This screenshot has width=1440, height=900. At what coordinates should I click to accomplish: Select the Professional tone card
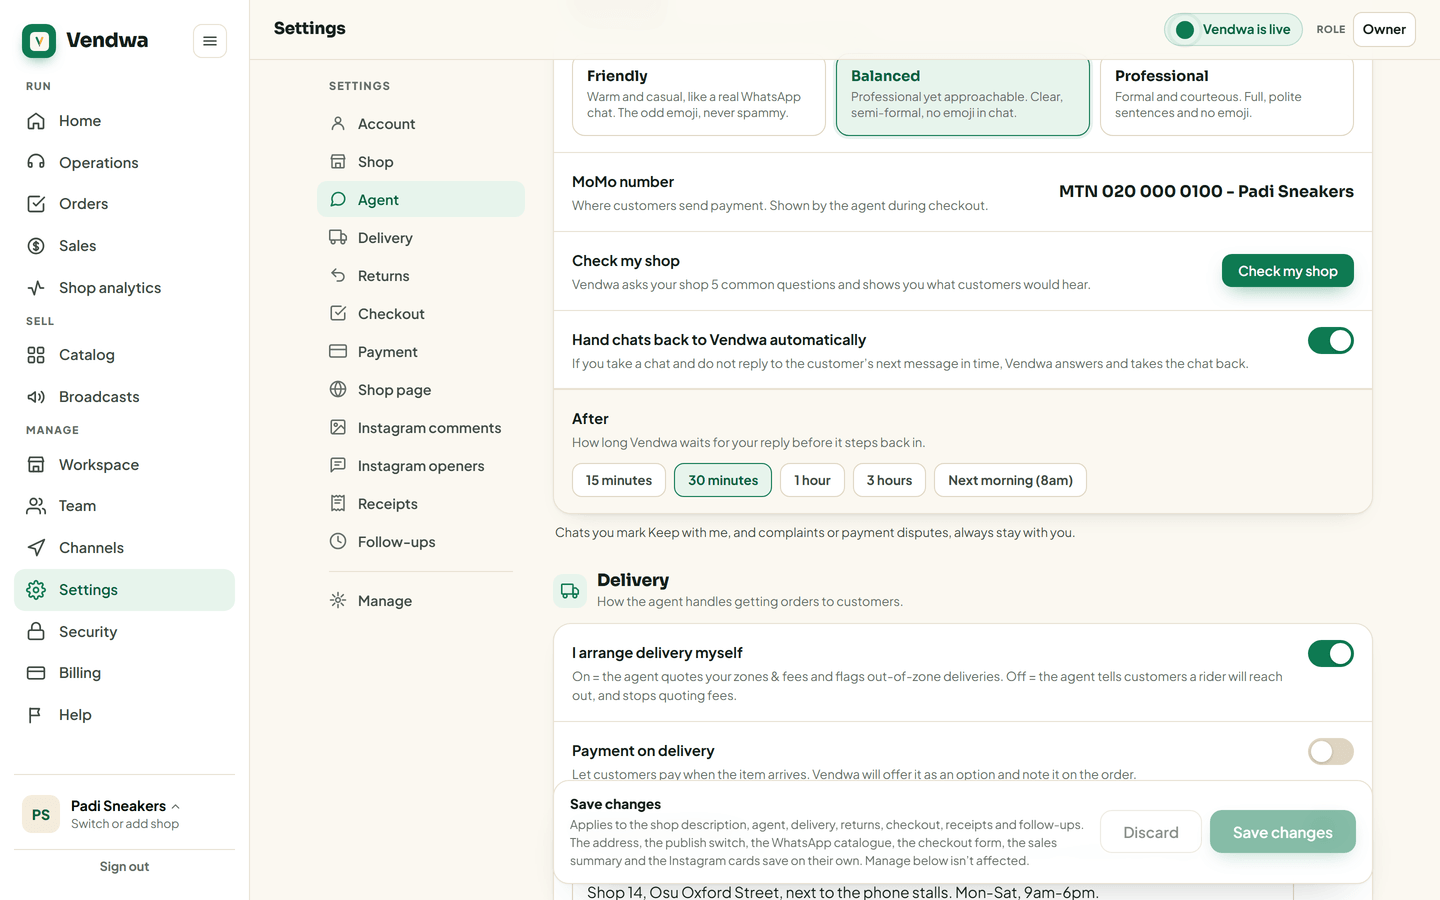click(x=1227, y=96)
